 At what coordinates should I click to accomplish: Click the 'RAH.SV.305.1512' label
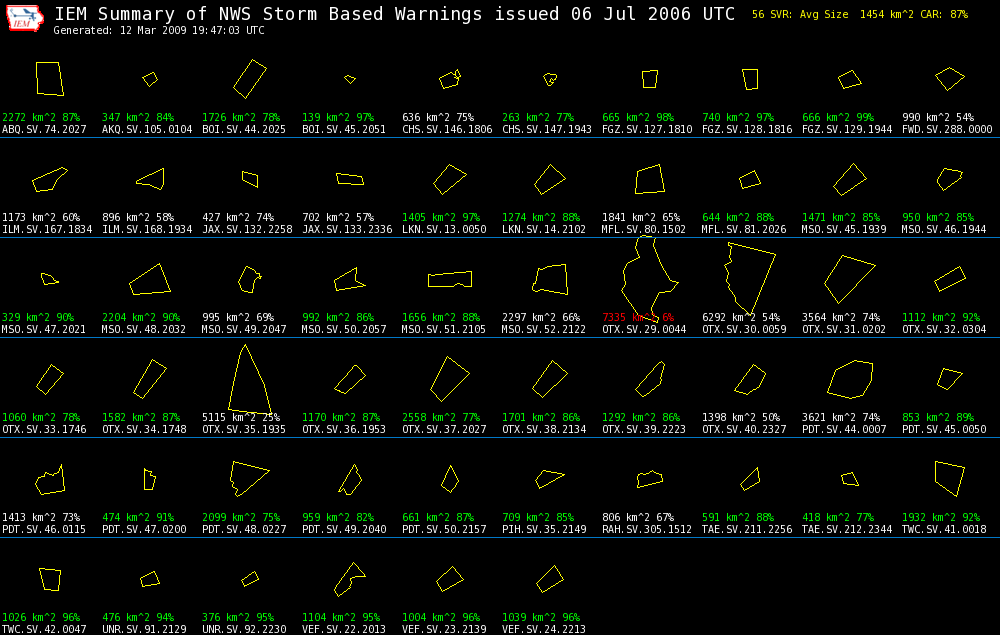tap(647, 530)
